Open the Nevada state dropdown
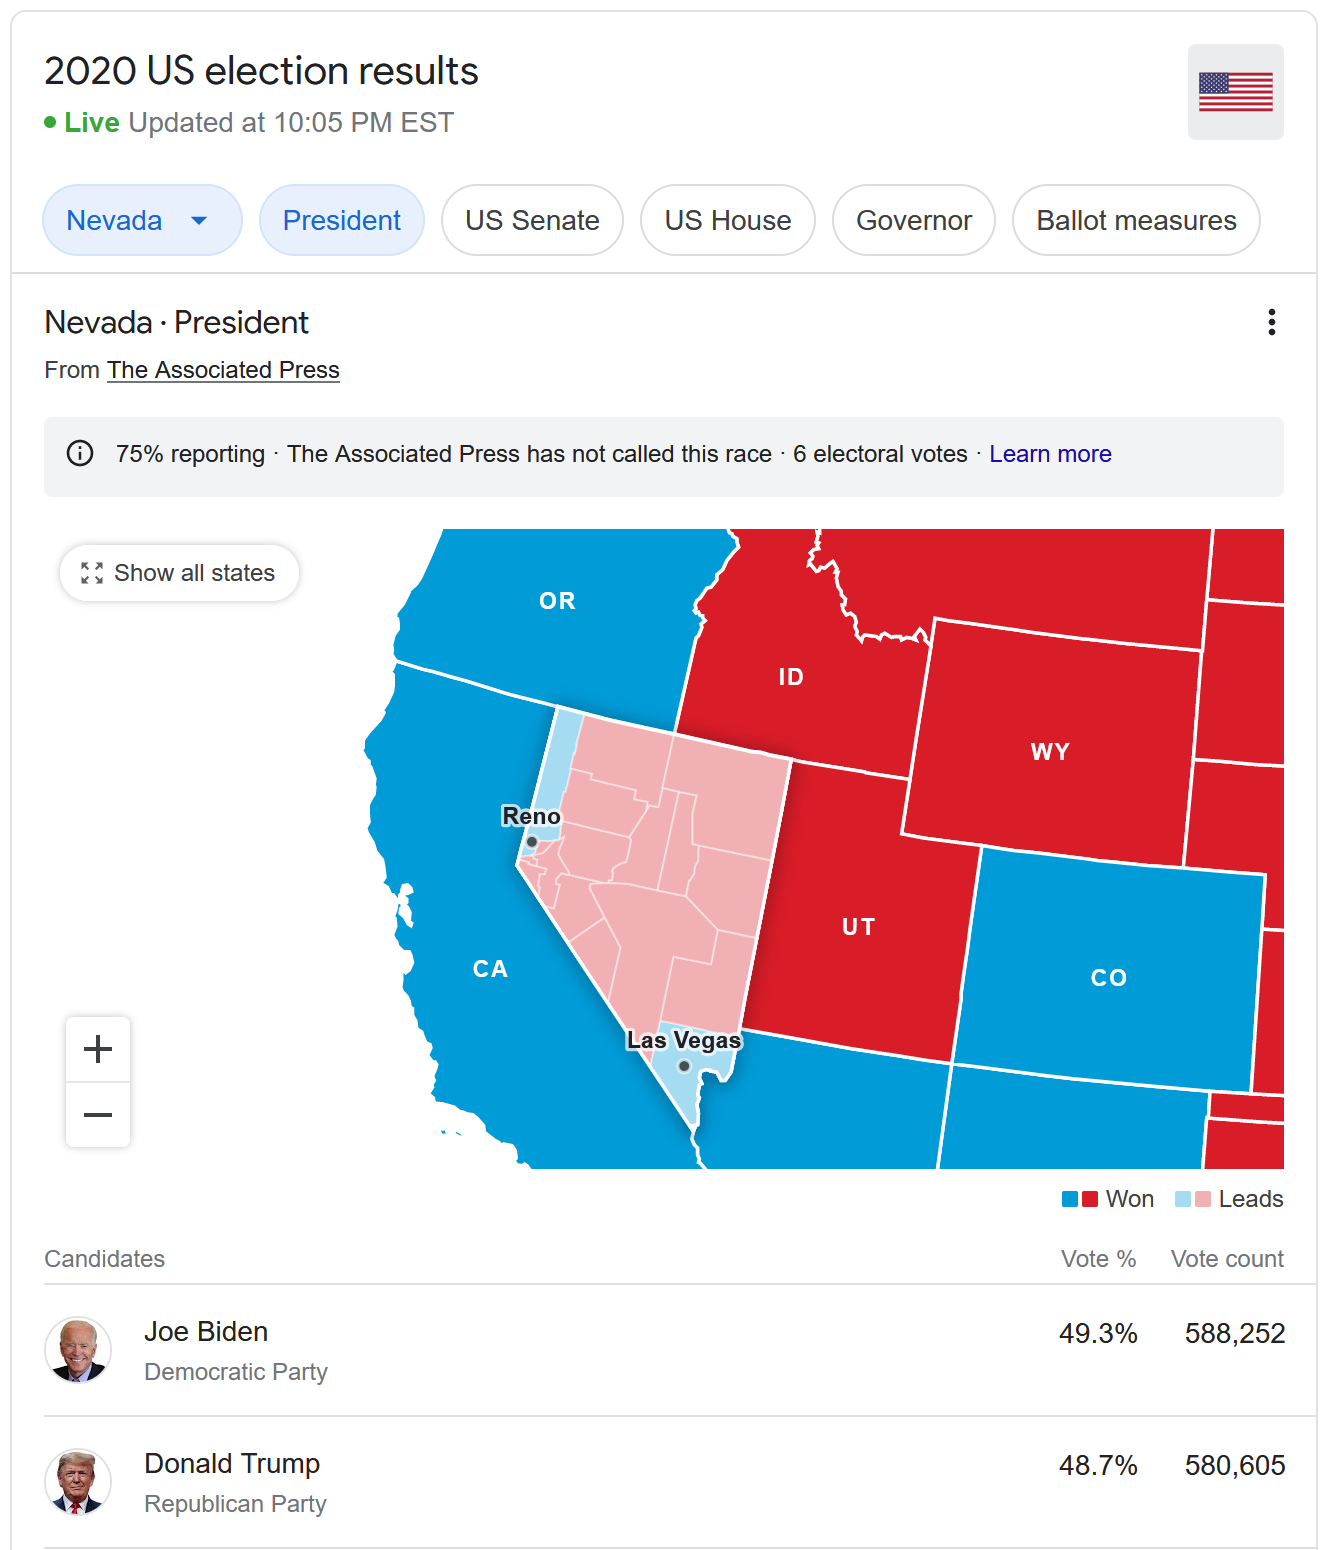The height and width of the screenshot is (1550, 1327). (x=141, y=220)
